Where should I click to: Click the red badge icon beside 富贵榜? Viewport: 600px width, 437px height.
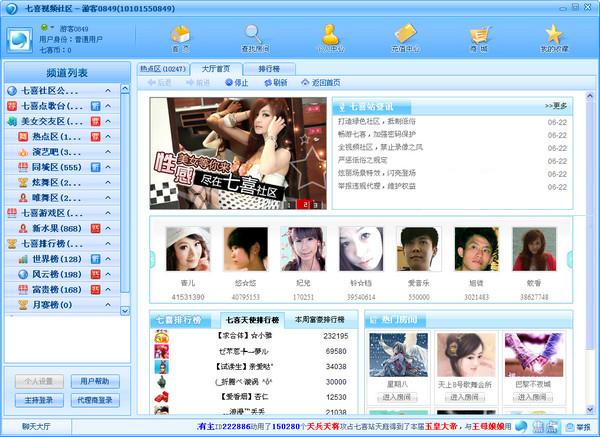click(95, 290)
